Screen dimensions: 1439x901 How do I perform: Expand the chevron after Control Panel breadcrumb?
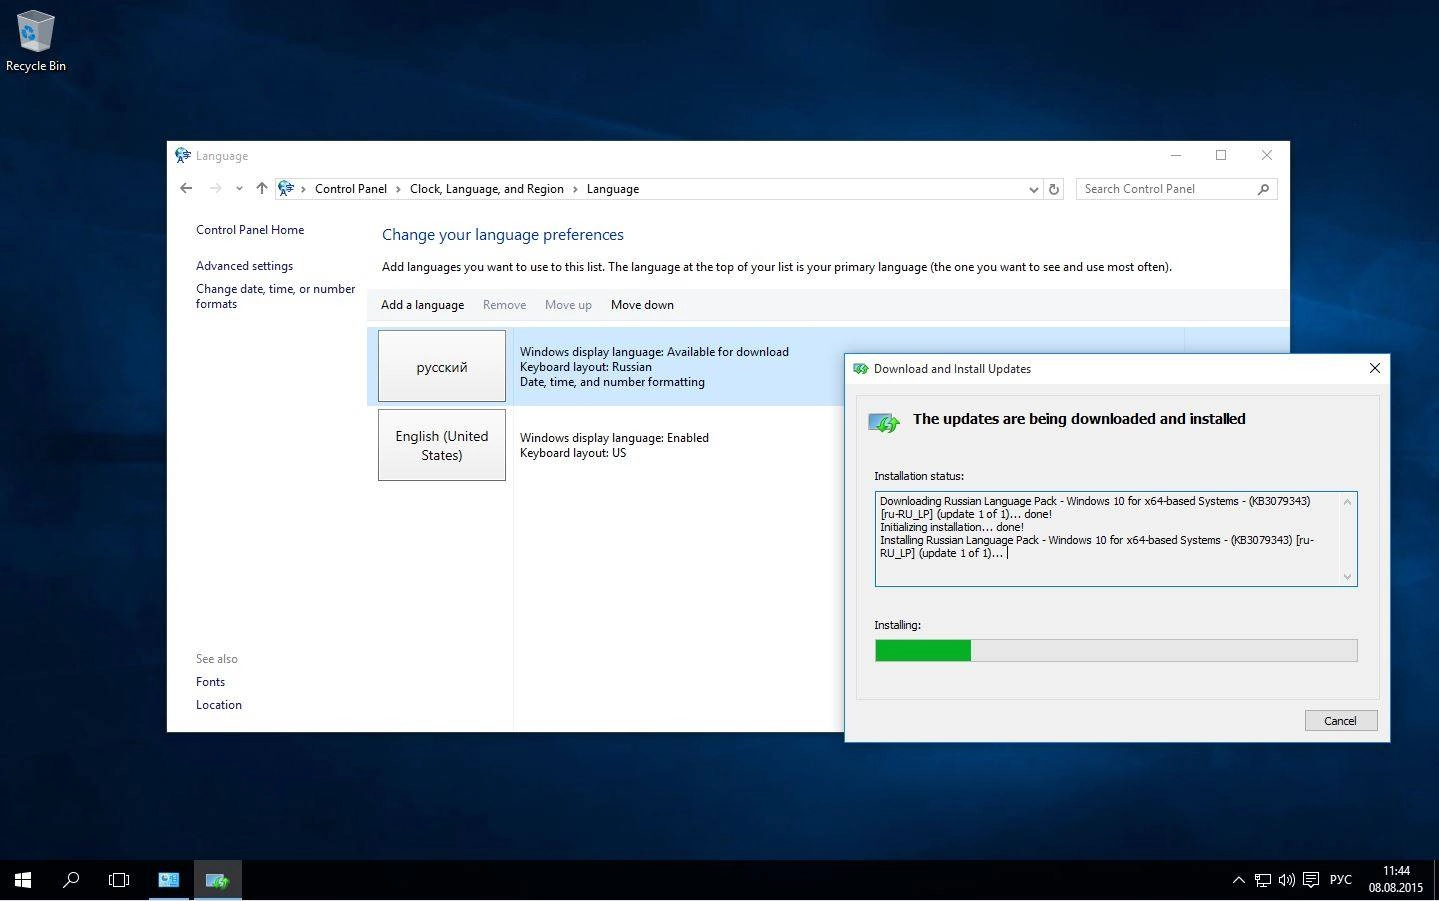coord(398,189)
